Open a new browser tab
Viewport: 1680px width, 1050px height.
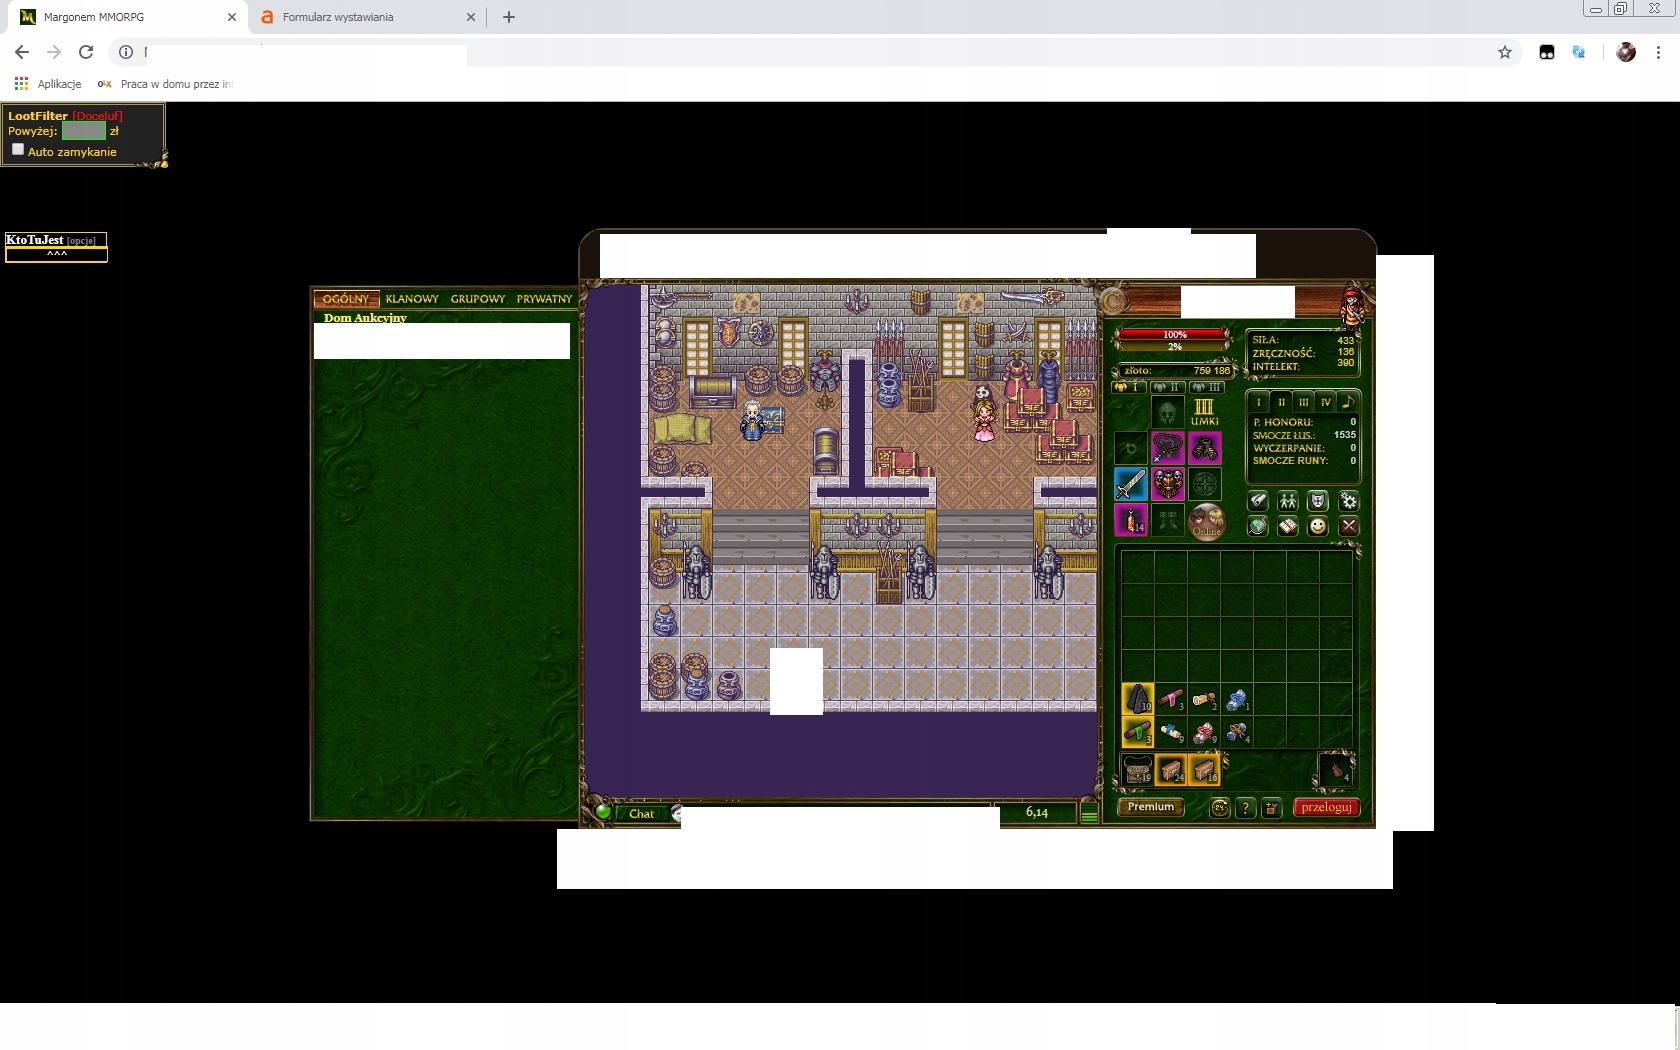pyautogui.click(x=509, y=17)
